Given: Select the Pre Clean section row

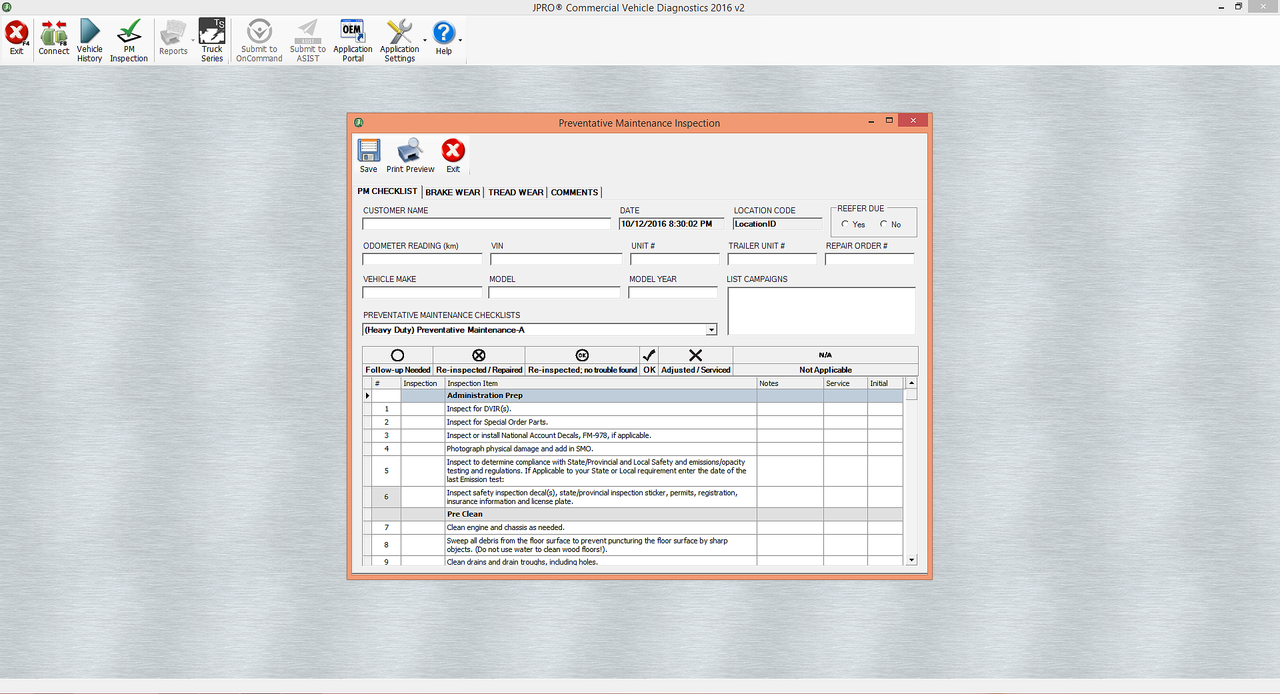Looking at the screenshot, I should [632, 514].
